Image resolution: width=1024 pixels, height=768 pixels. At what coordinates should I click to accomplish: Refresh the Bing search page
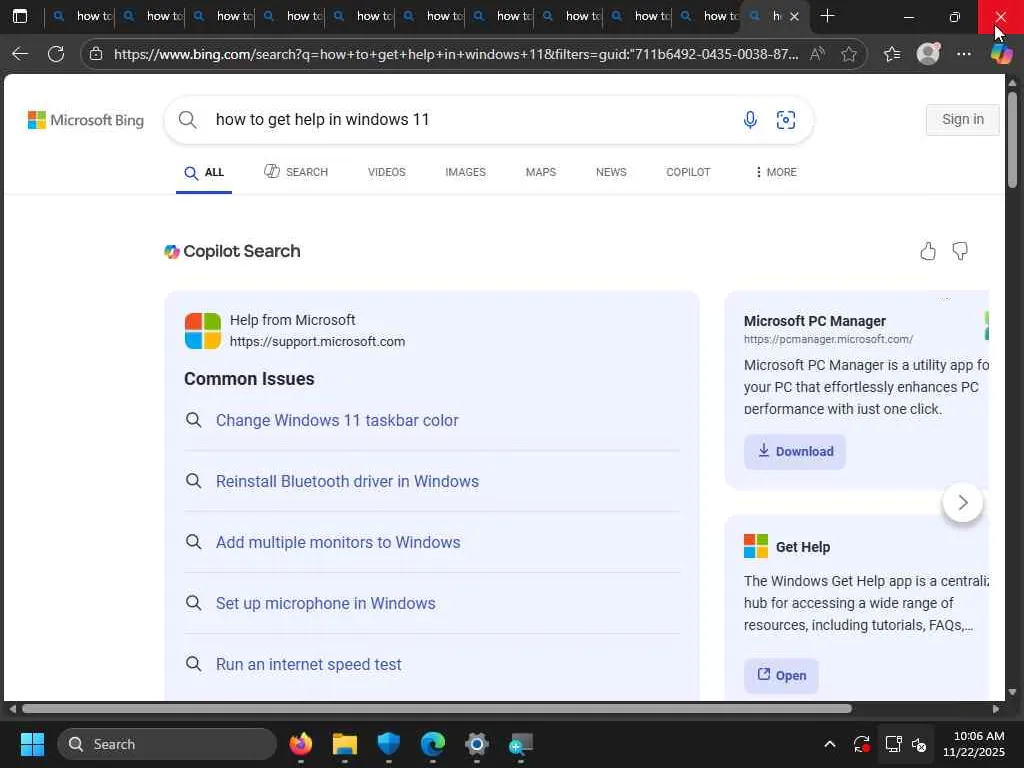pos(56,54)
